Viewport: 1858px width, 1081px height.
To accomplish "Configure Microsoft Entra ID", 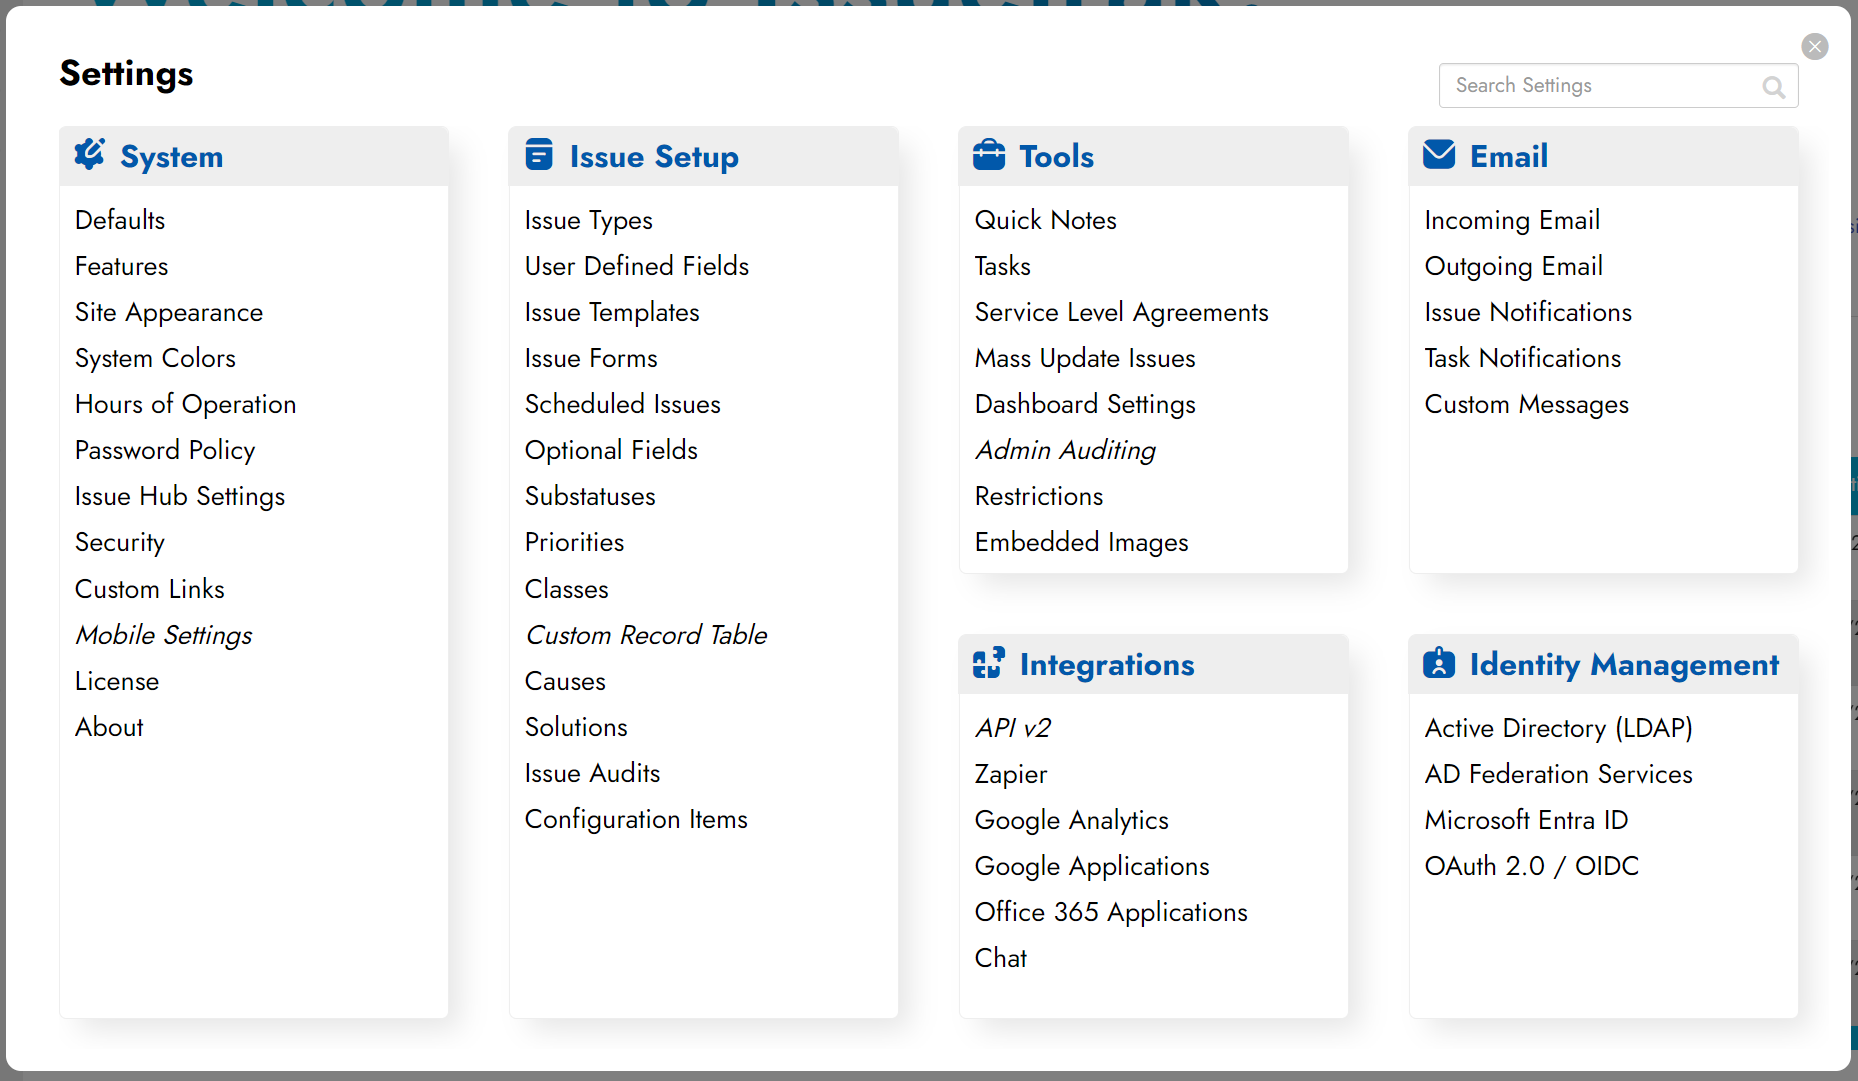I will pos(1526,820).
